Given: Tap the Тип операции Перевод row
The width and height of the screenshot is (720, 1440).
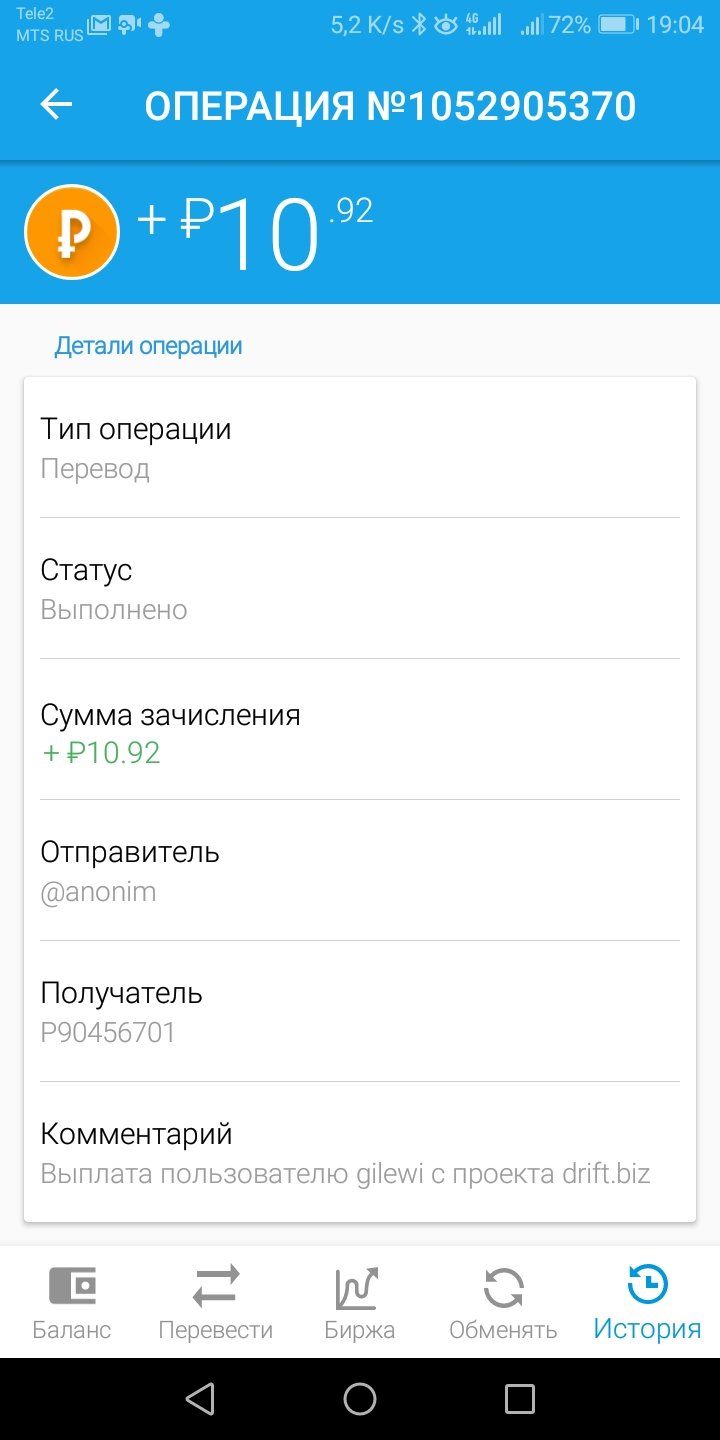Looking at the screenshot, I should [x=360, y=448].
